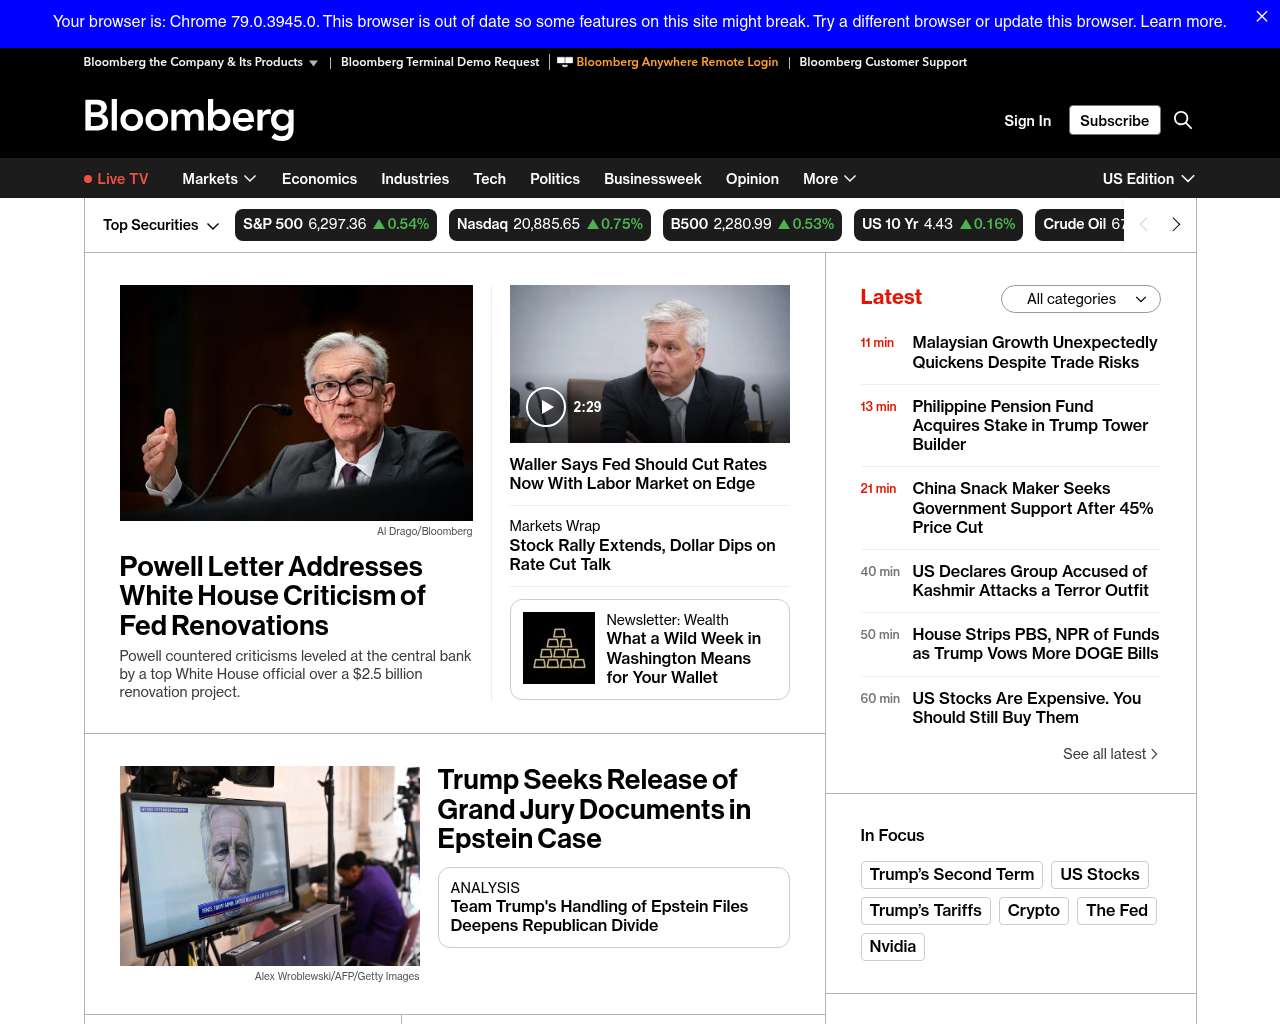Click the Latest heading
The height and width of the screenshot is (1024, 1280).
(x=891, y=297)
